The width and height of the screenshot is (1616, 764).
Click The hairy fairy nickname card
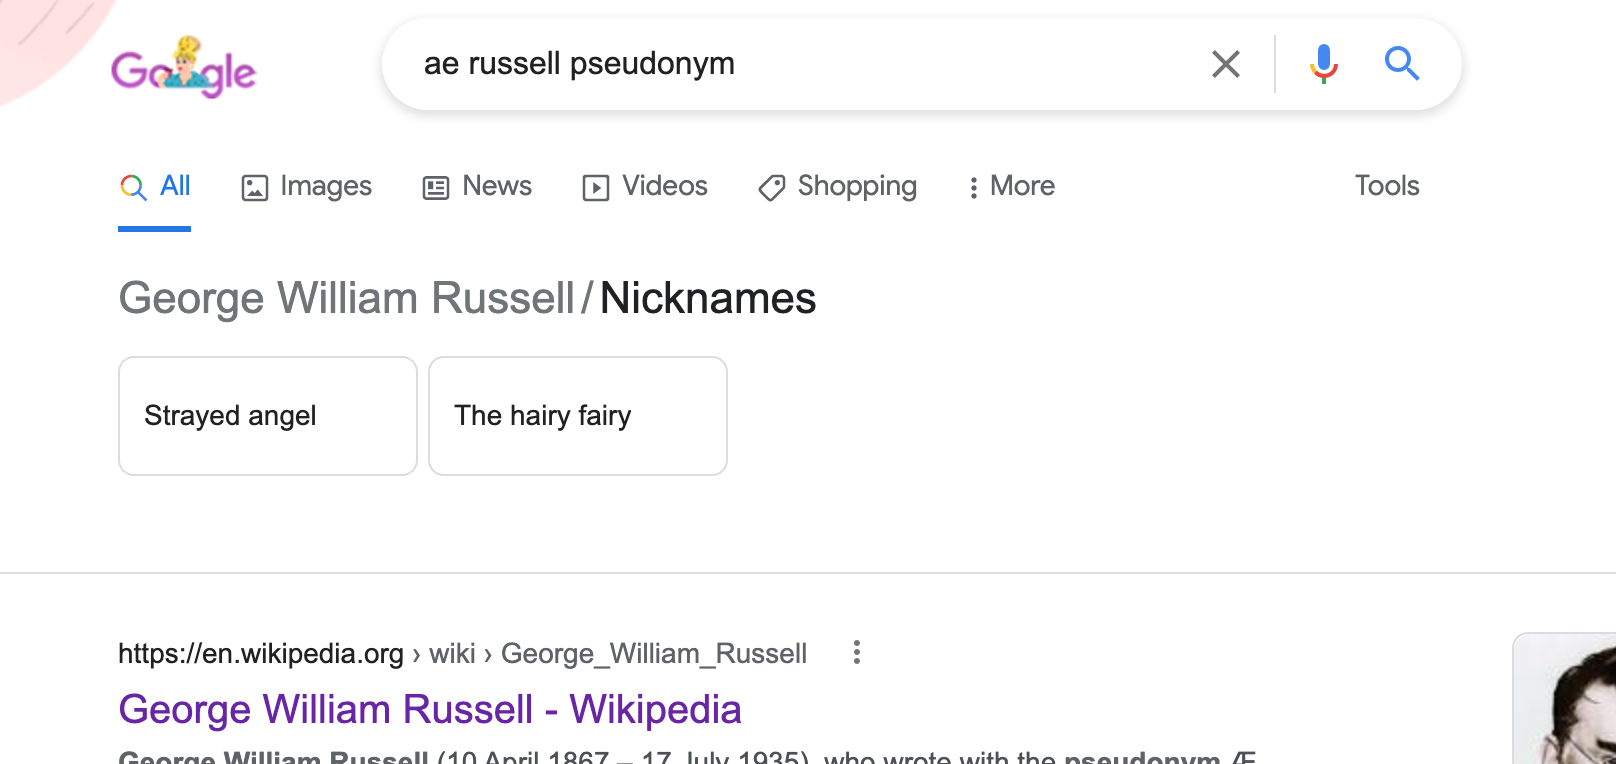coord(578,416)
